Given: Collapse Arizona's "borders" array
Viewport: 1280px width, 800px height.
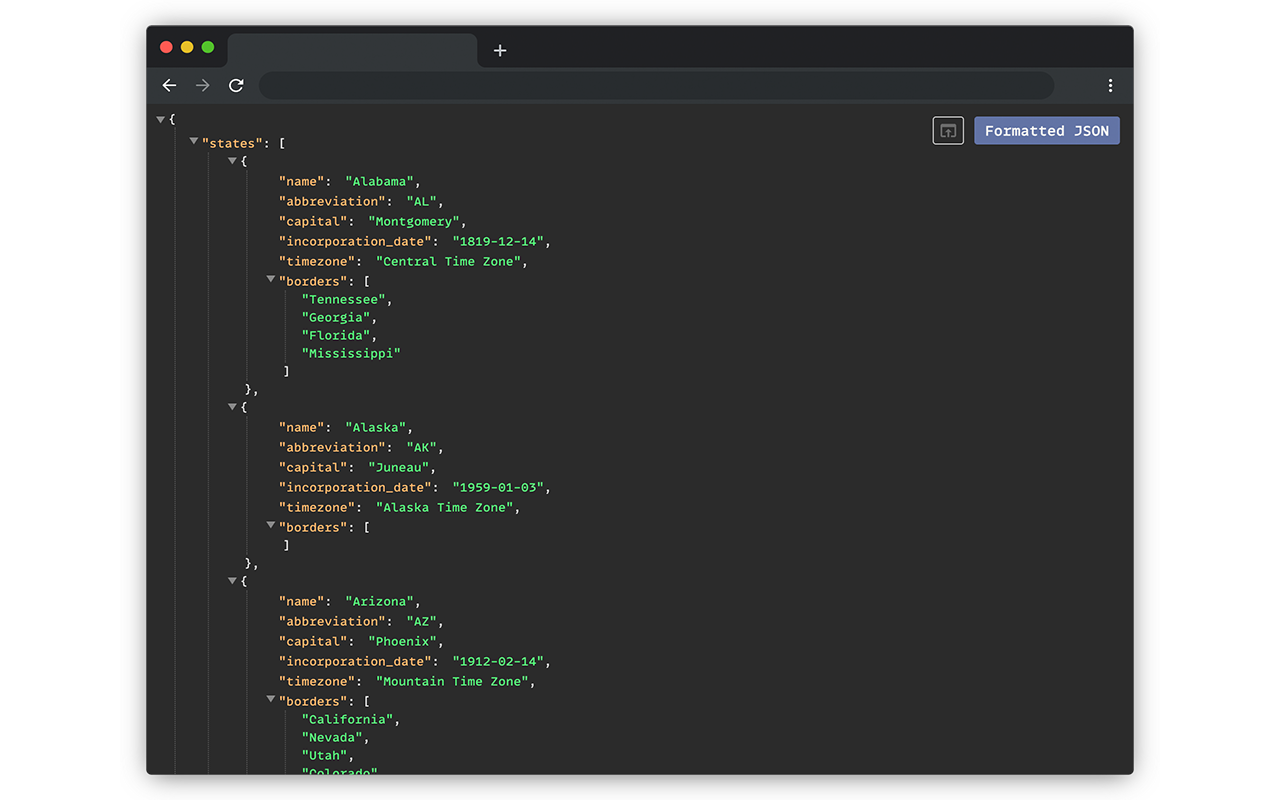Looking at the screenshot, I should click(271, 698).
